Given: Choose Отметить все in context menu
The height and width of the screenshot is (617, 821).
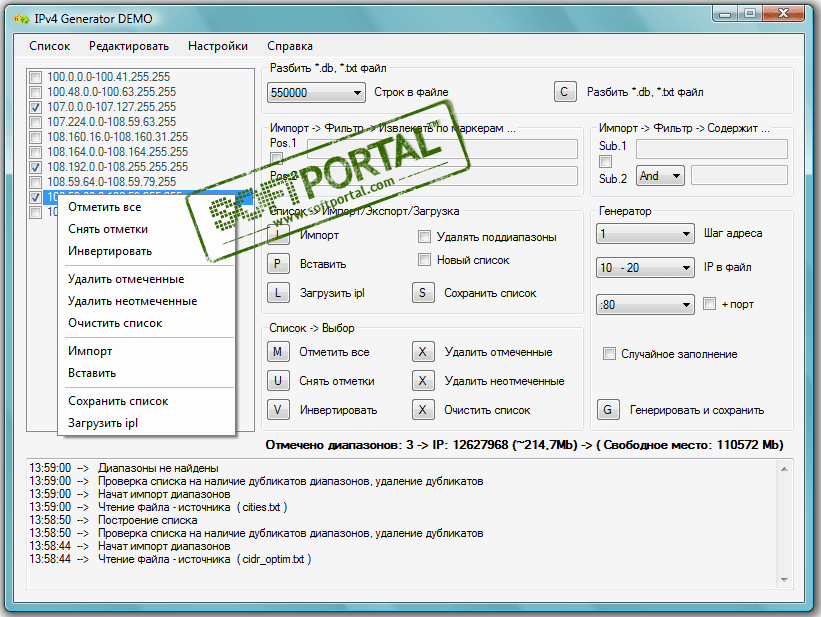Looking at the screenshot, I should coord(146,207).
